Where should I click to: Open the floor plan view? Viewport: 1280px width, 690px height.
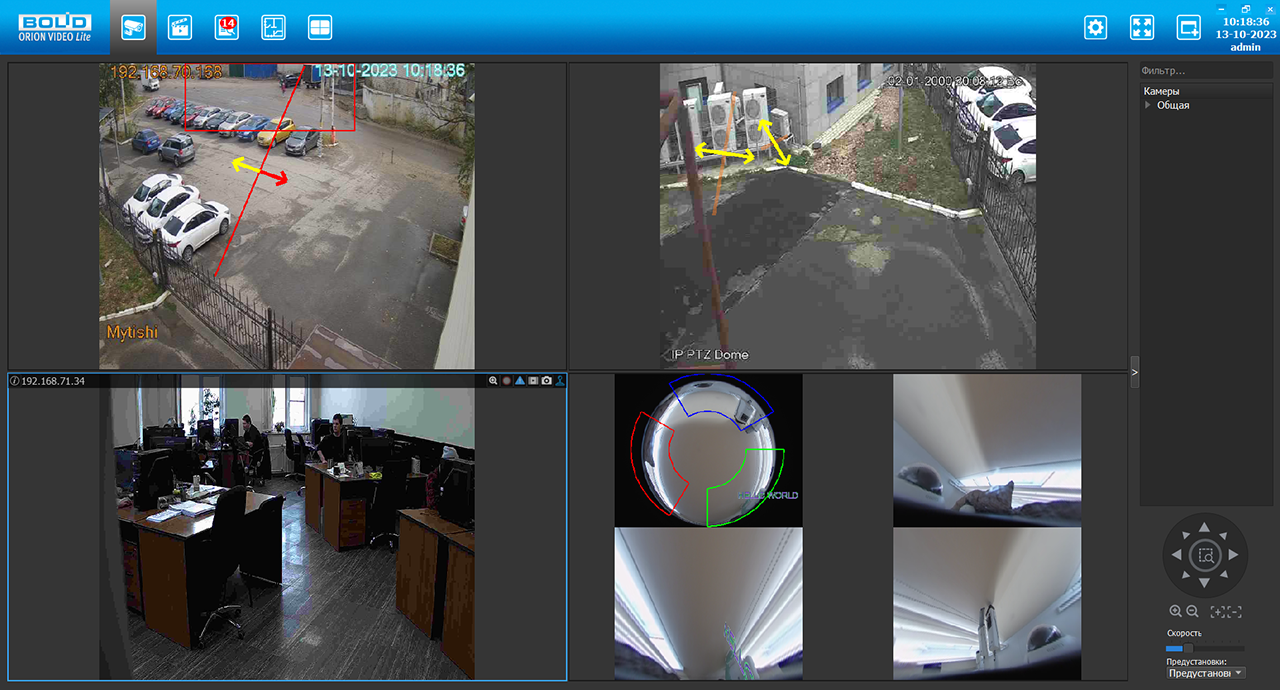[273, 27]
